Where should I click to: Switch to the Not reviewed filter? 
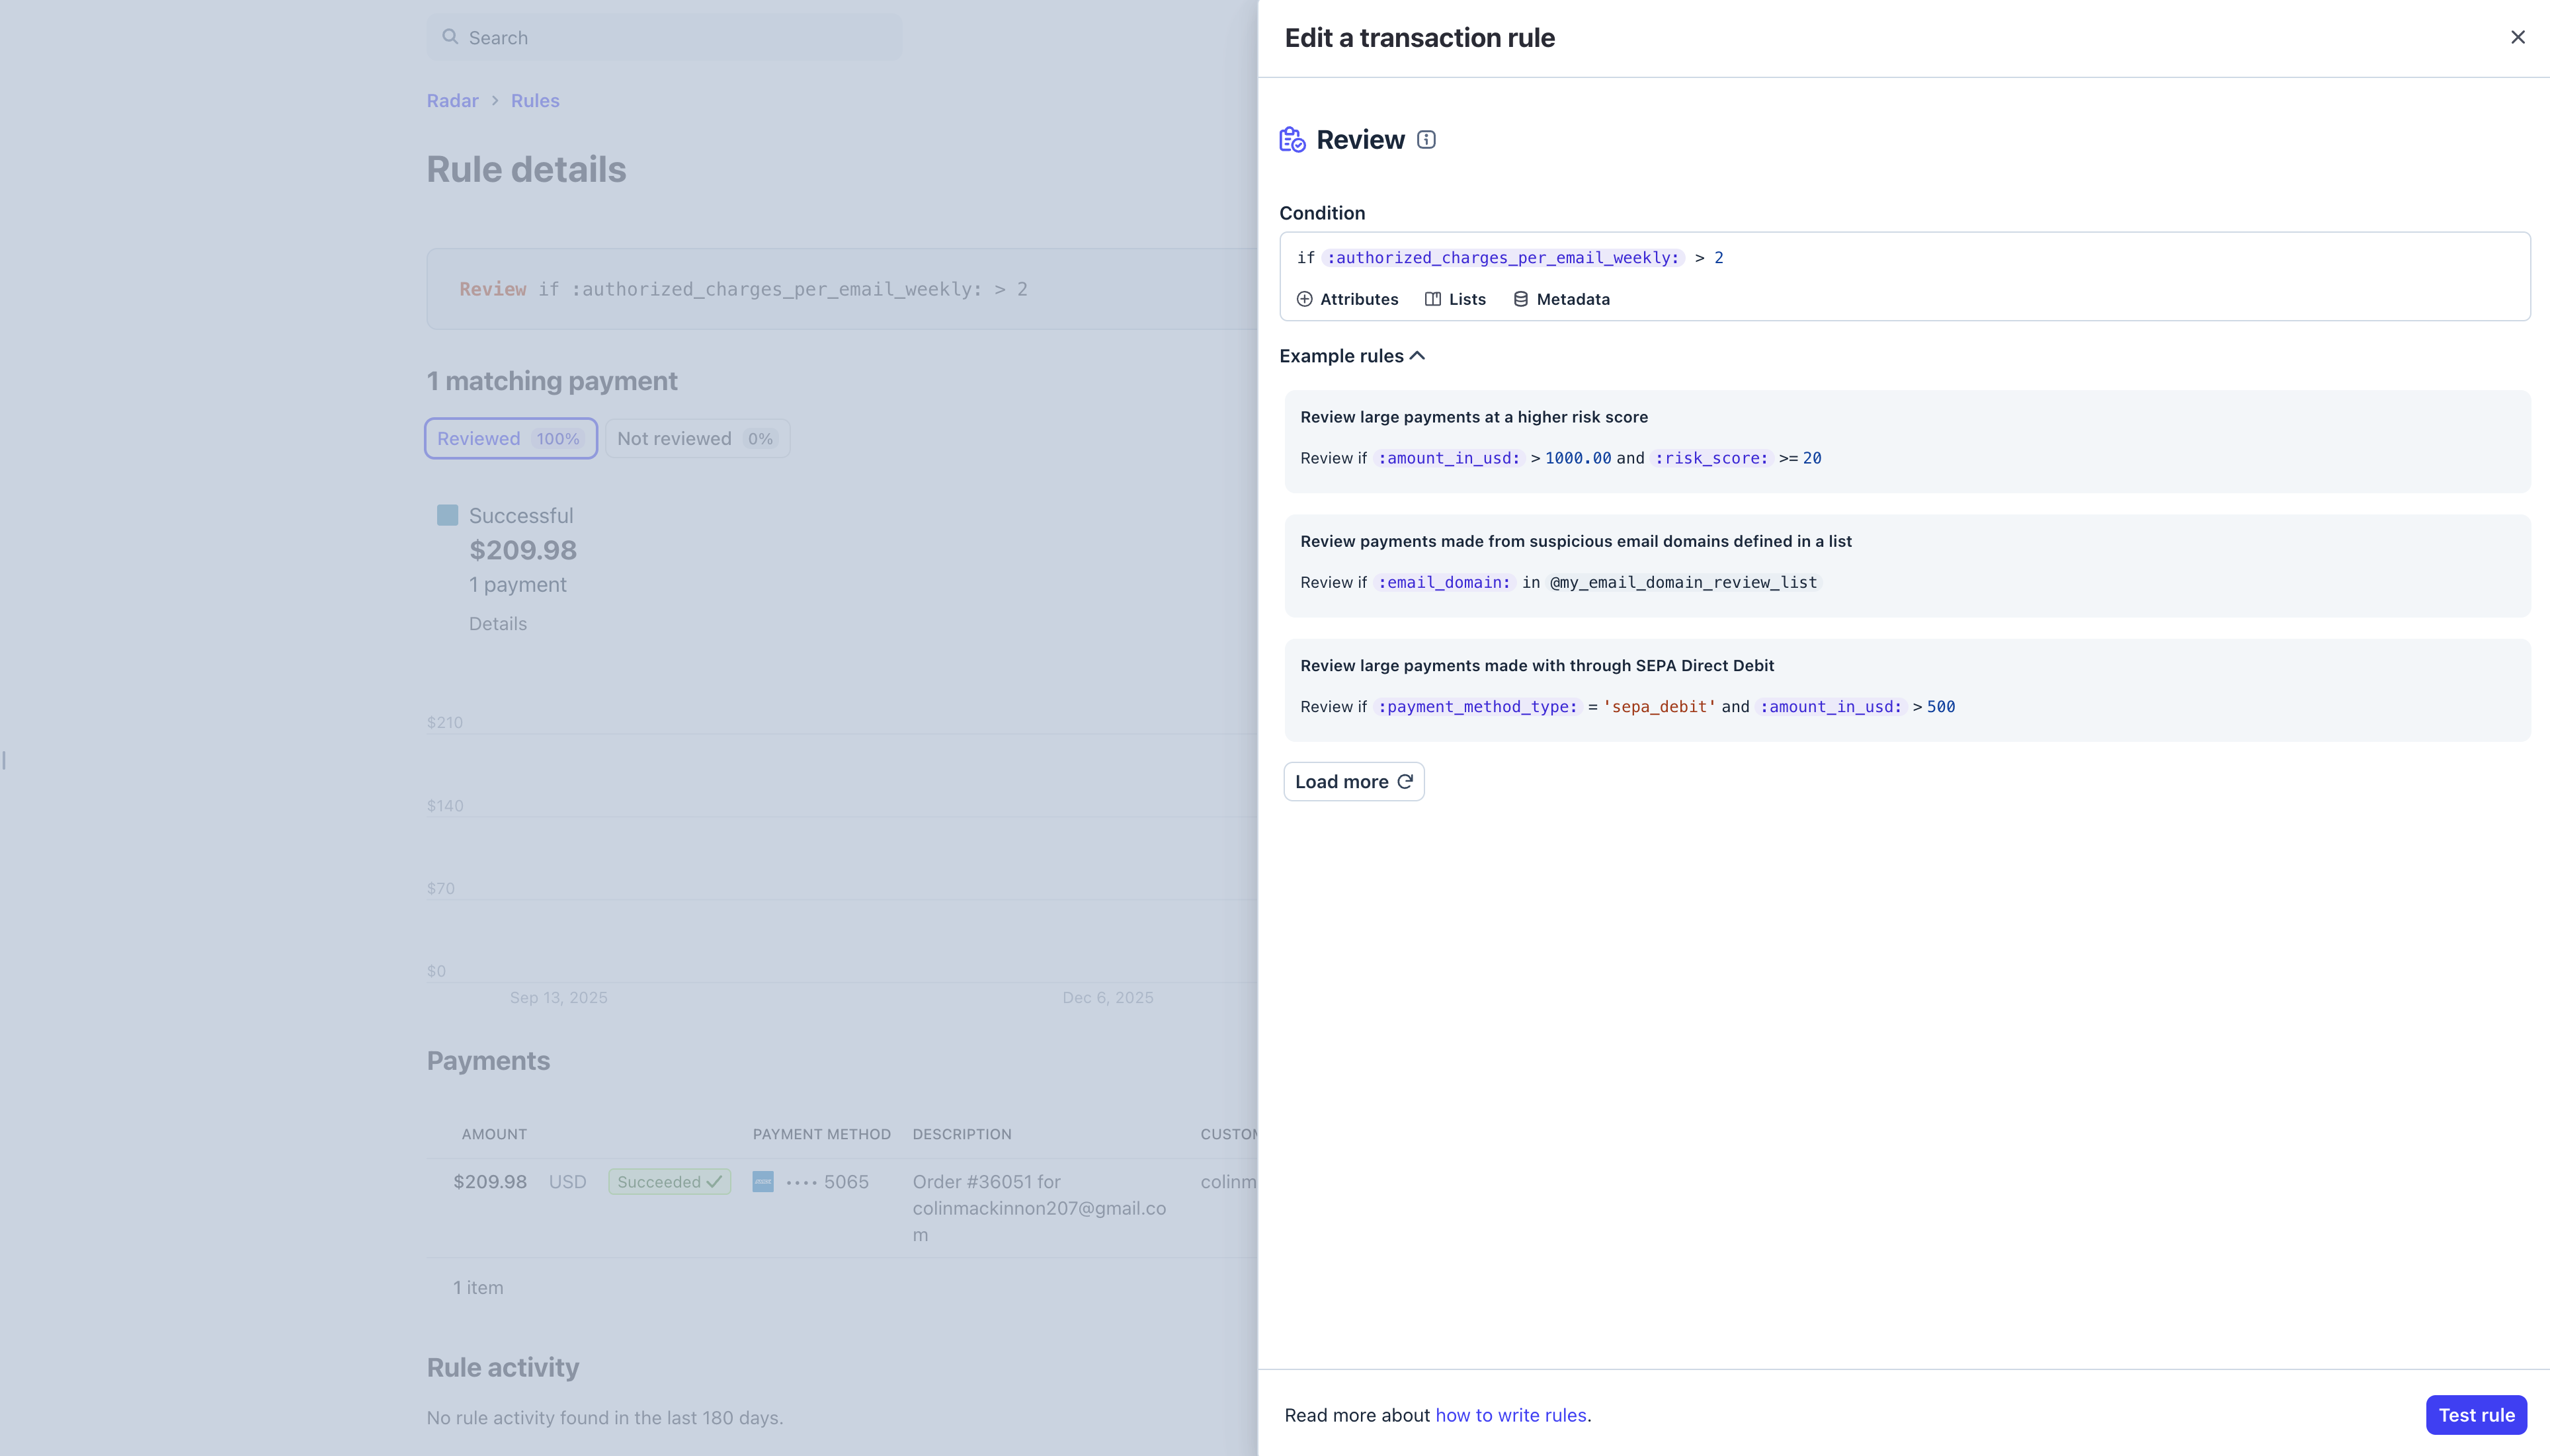(697, 438)
